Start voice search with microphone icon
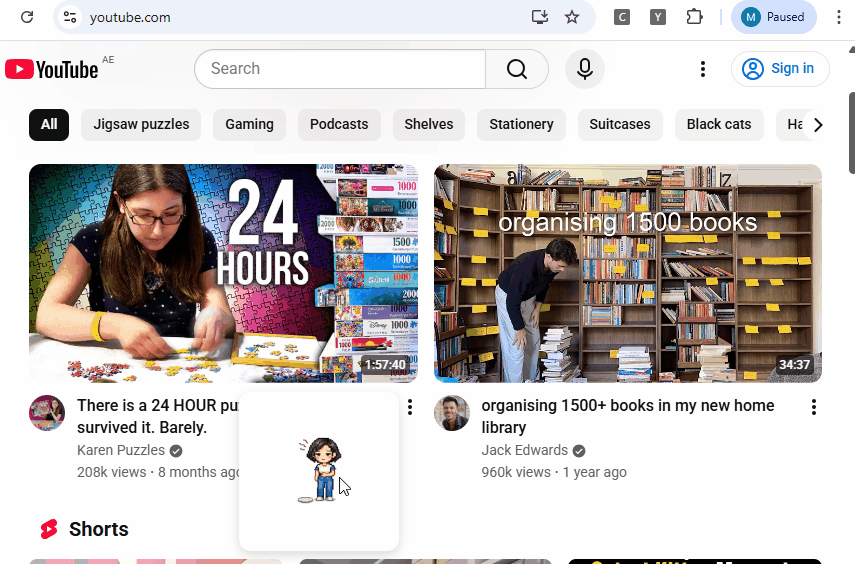The height and width of the screenshot is (564, 855). pos(585,69)
